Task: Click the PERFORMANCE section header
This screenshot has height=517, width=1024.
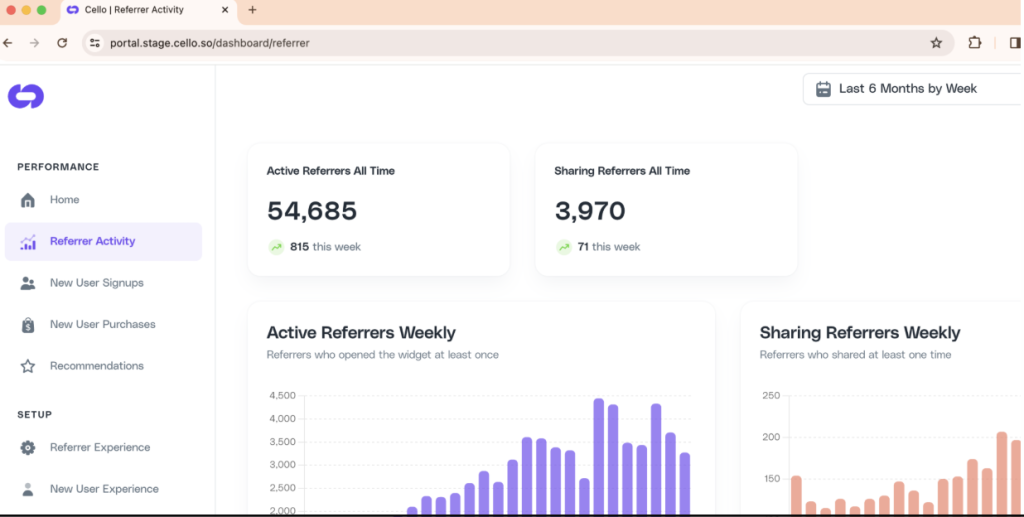Action: (x=58, y=167)
